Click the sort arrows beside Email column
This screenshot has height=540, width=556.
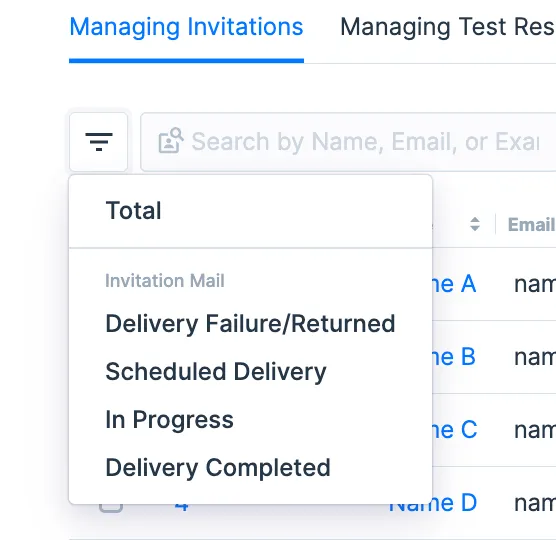click(x=475, y=224)
